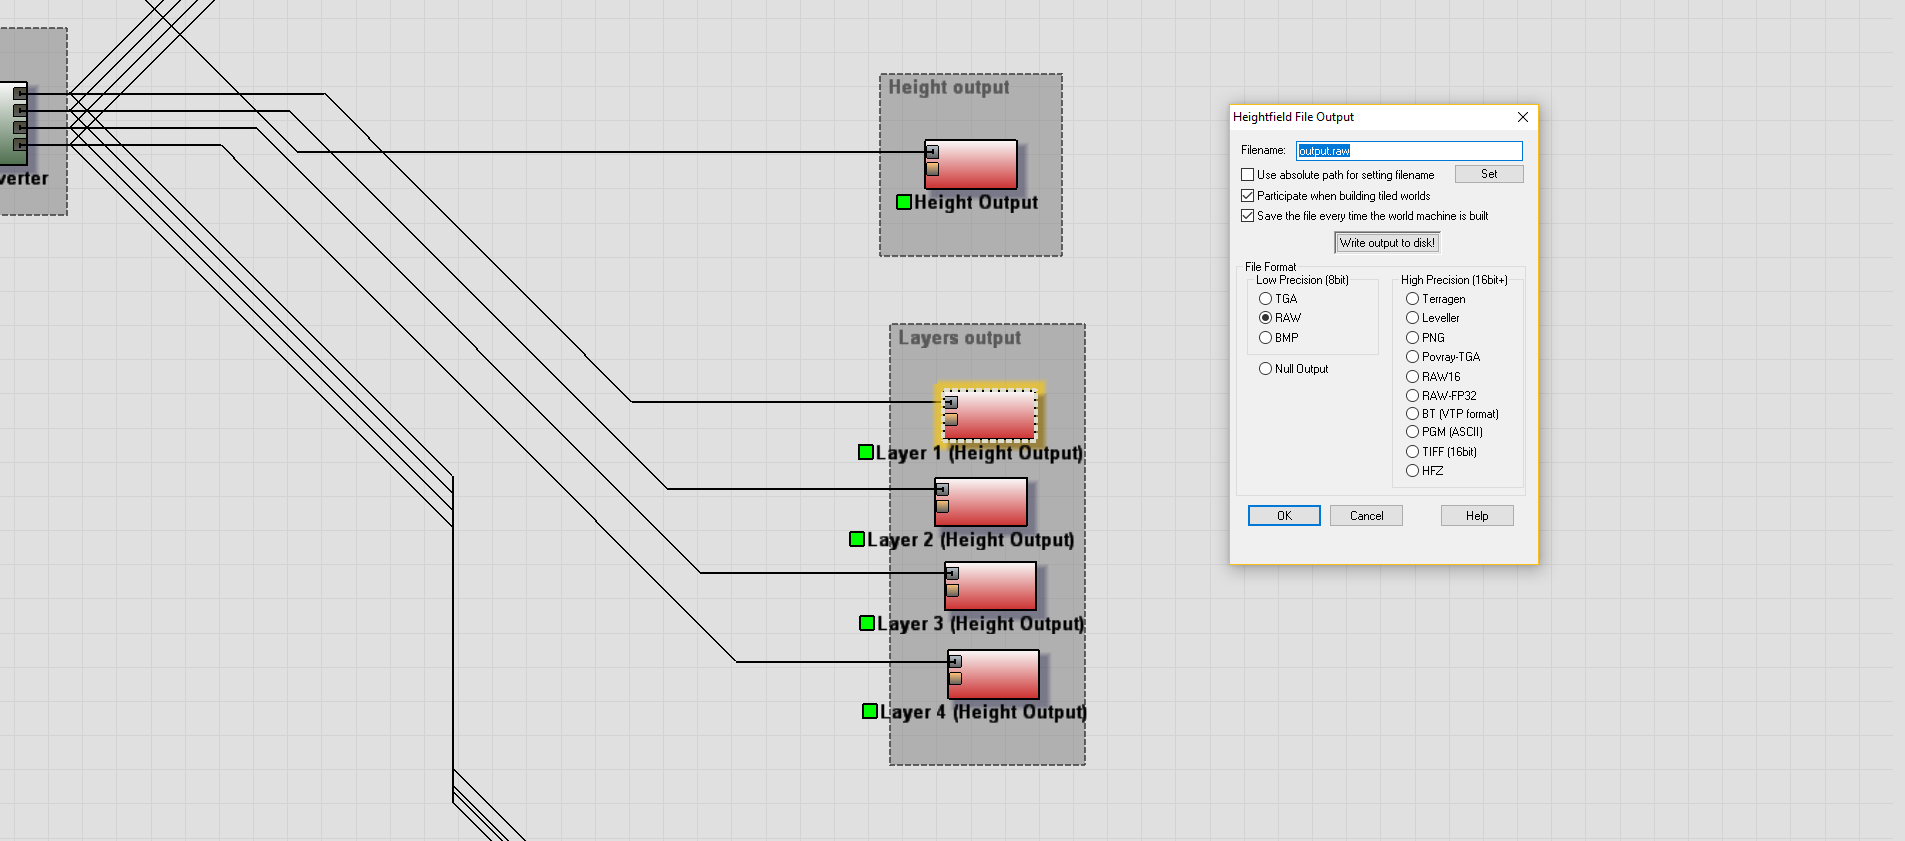This screenshot has width=1905, height=841.
Task: Select RAW 8bit low precision format
Action: pos(1266,318)
